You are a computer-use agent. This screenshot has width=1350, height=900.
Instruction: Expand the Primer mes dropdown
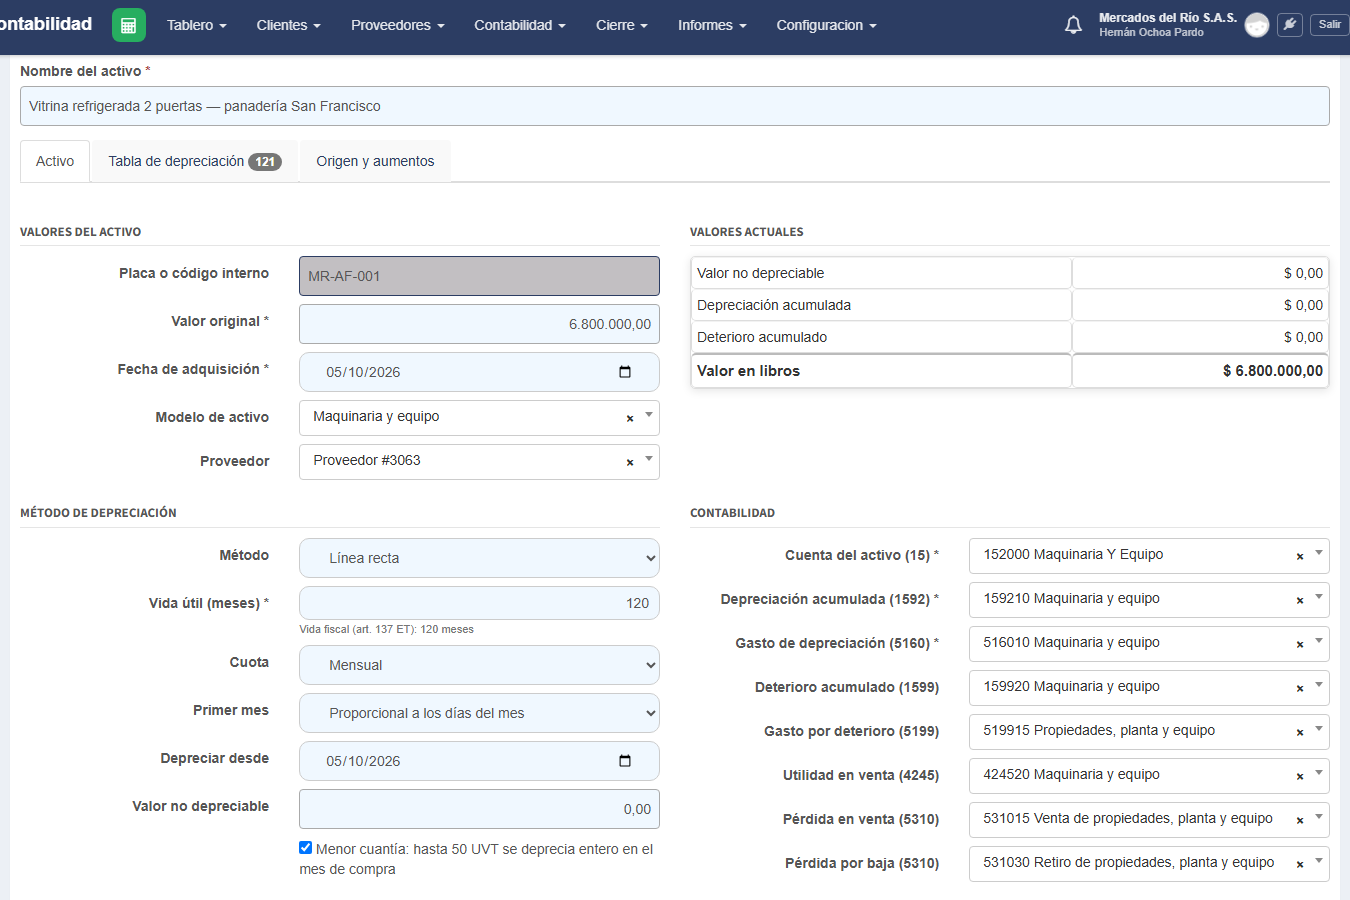click(479, 713)
